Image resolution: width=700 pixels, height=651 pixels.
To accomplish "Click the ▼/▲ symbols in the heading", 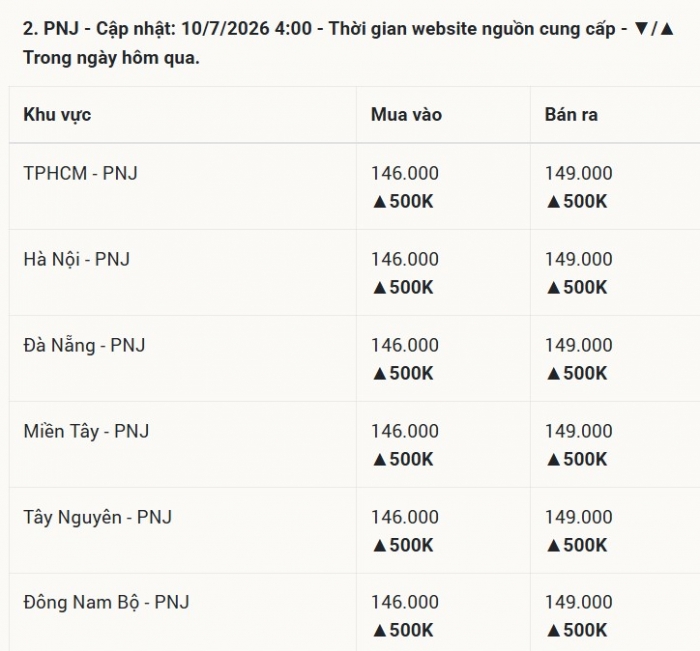I will (x=654, y=29).
